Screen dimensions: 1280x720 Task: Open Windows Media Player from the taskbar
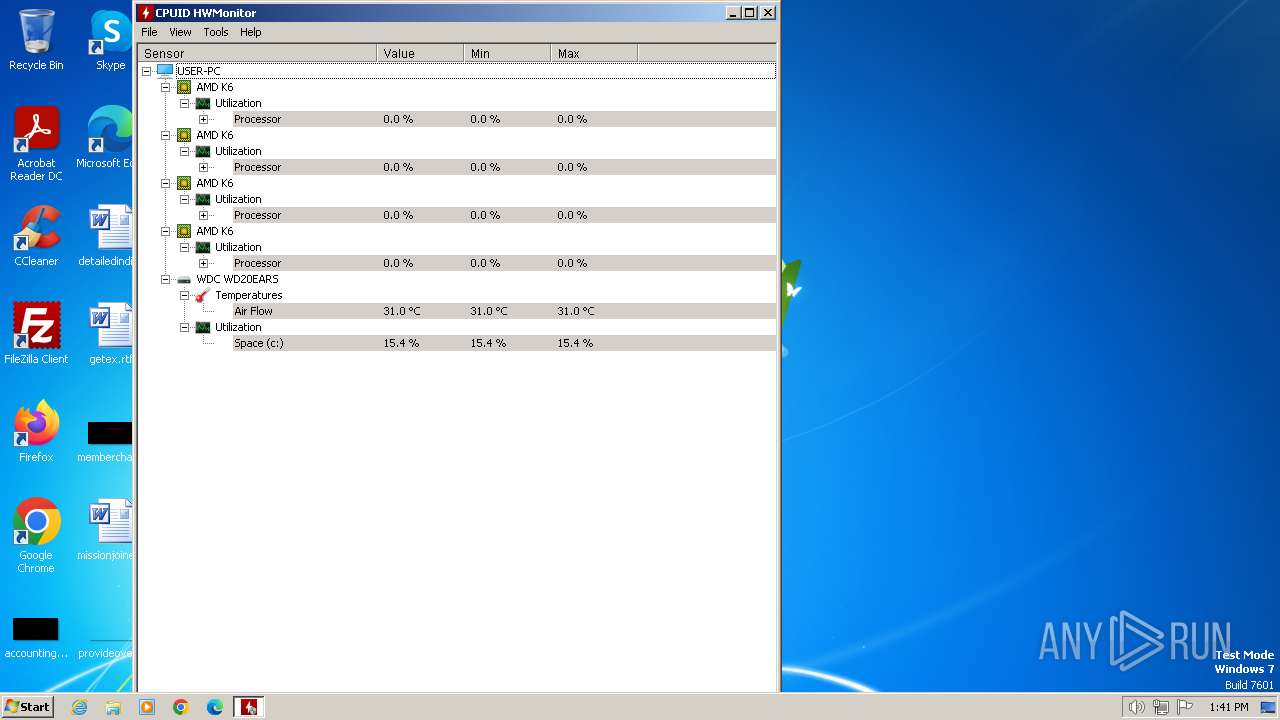(x=147, y=707)
